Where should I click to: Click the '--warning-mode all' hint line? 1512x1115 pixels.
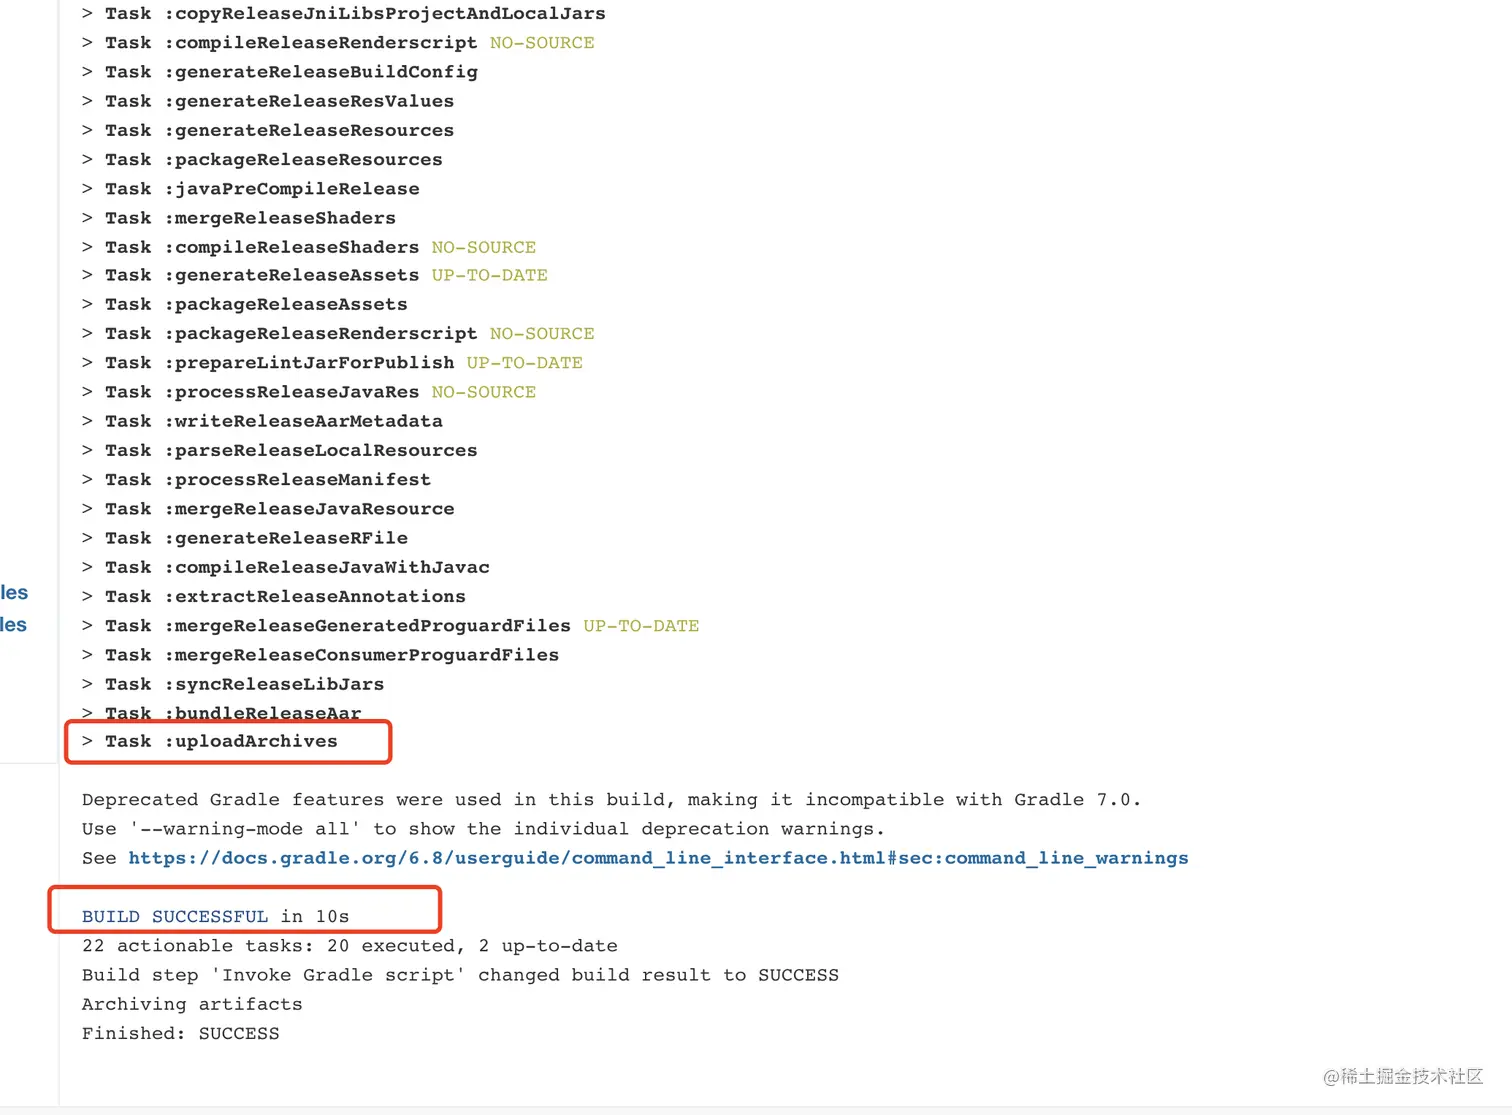tap(483, 829)
